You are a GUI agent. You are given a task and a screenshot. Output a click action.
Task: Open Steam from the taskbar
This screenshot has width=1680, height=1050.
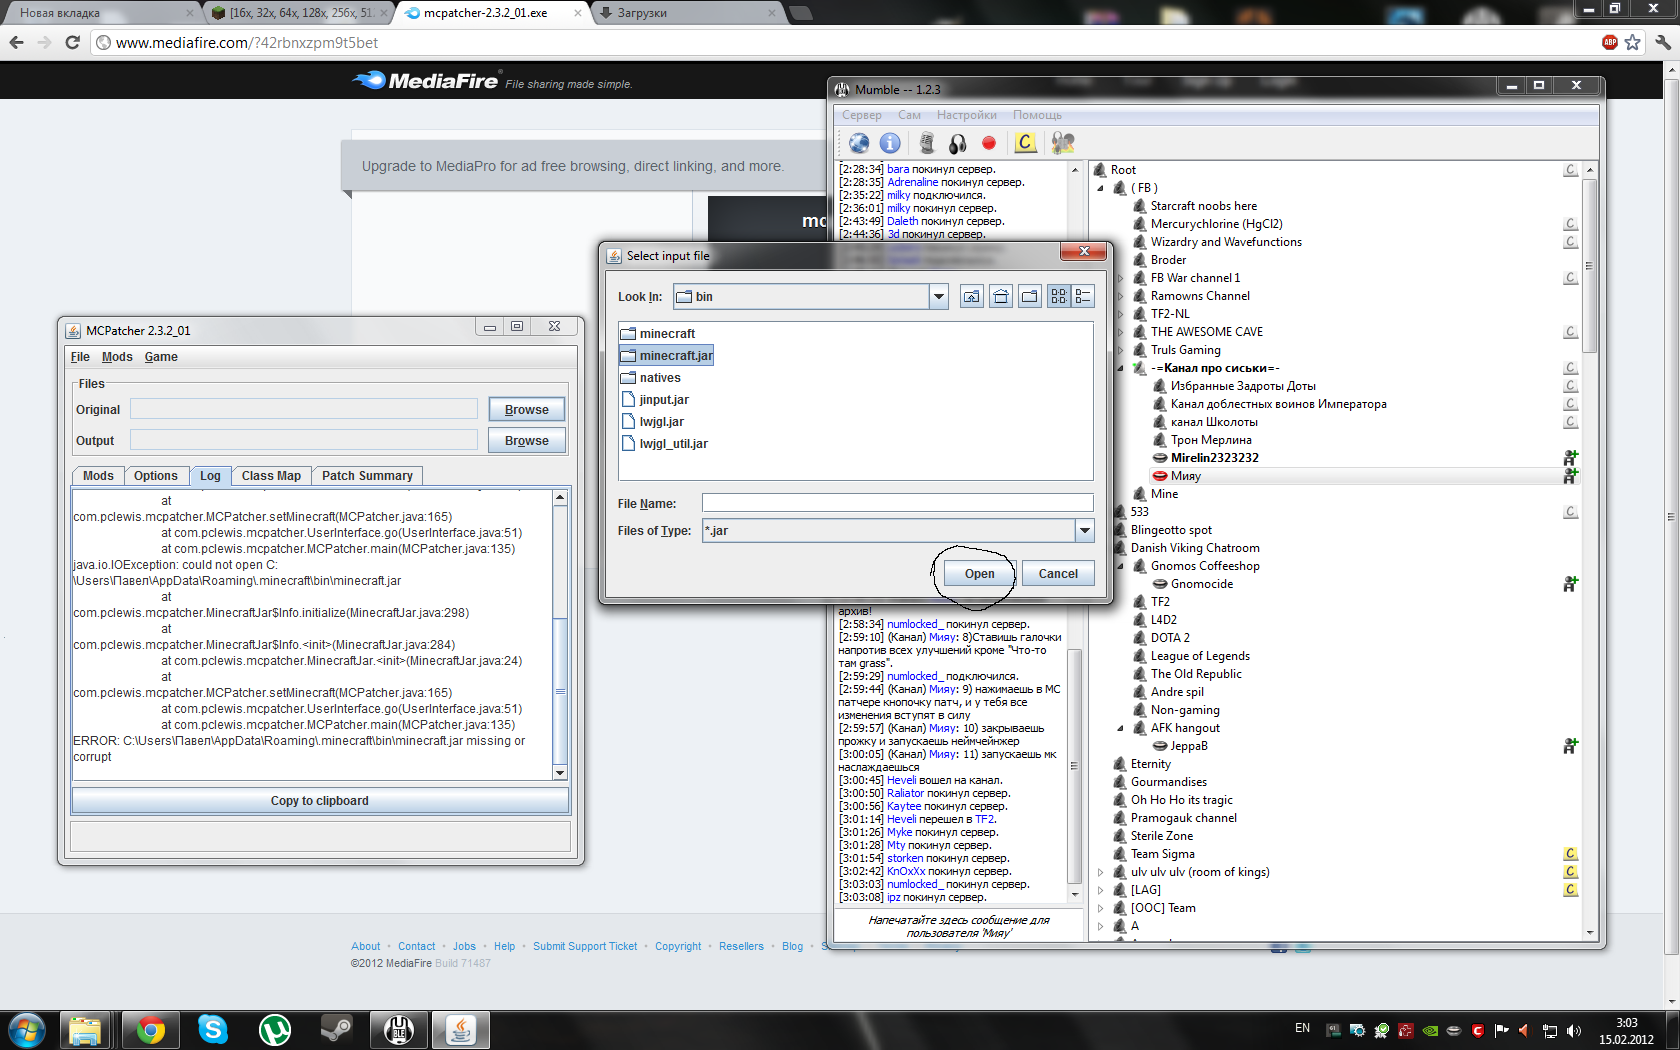(x=337, y=1030)
